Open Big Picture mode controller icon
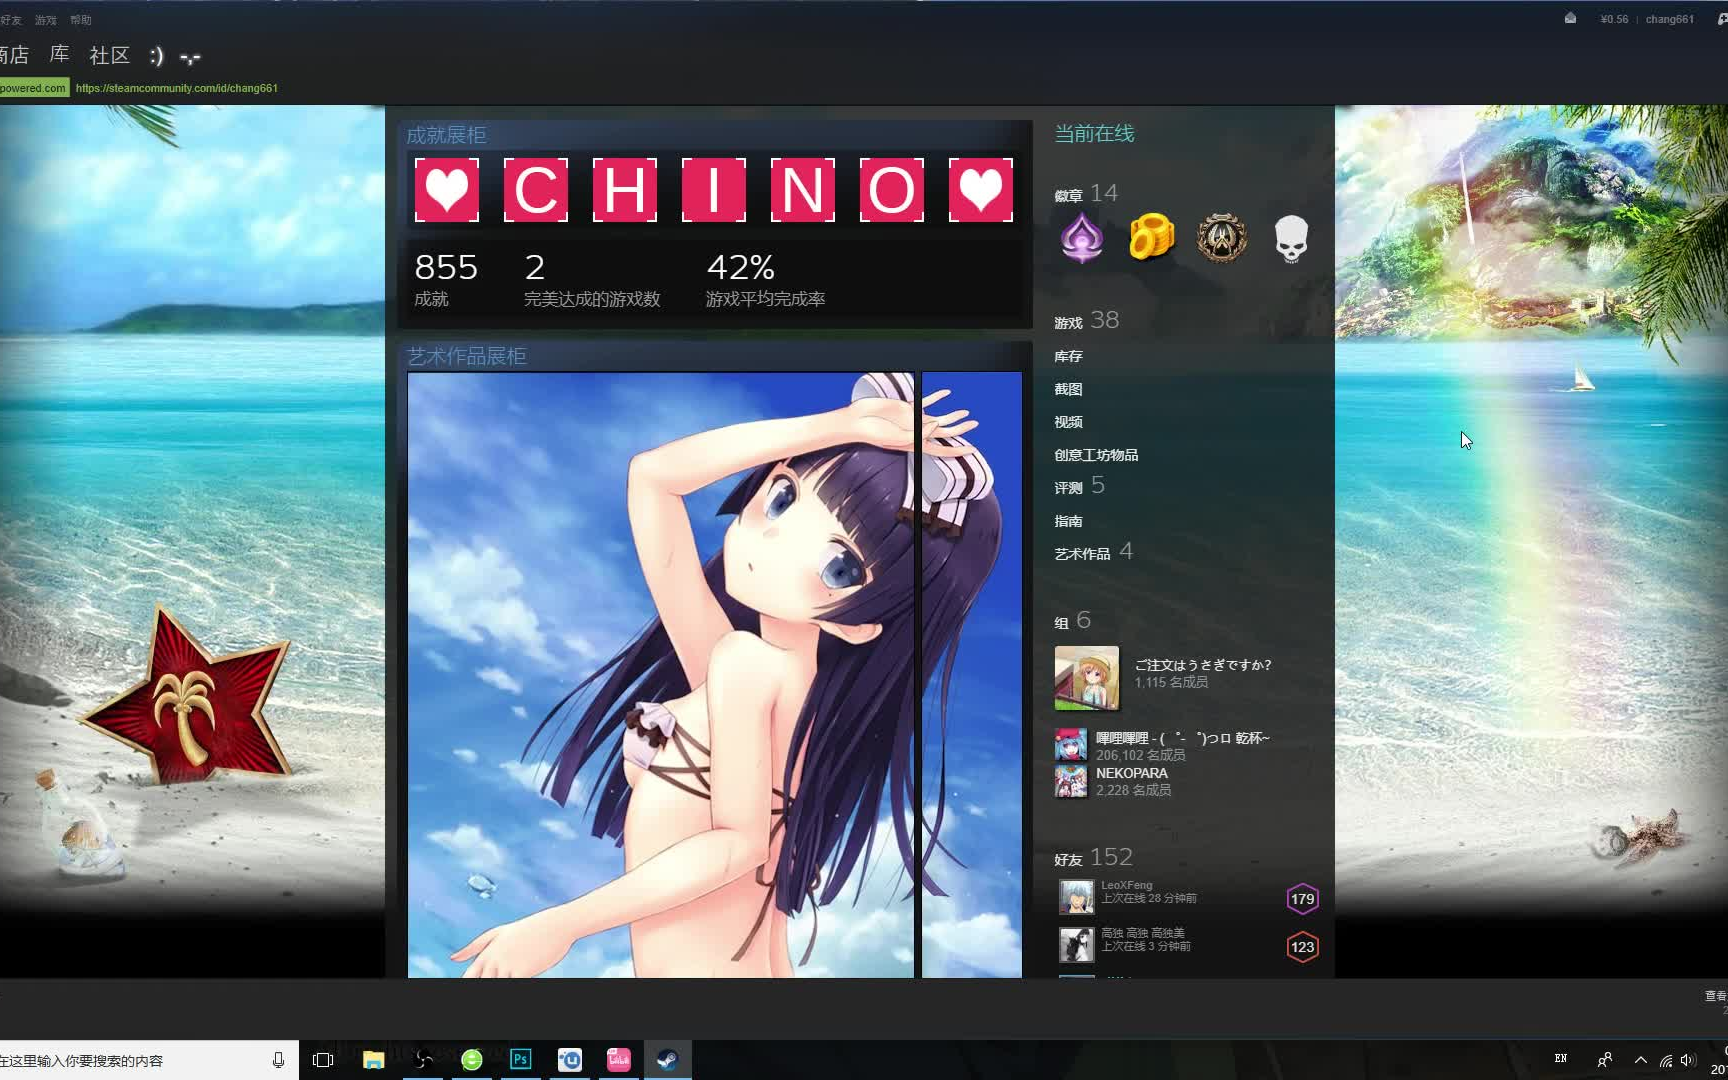The height and width of the screenshot is (1080, 1728). tap(1722, 18)
